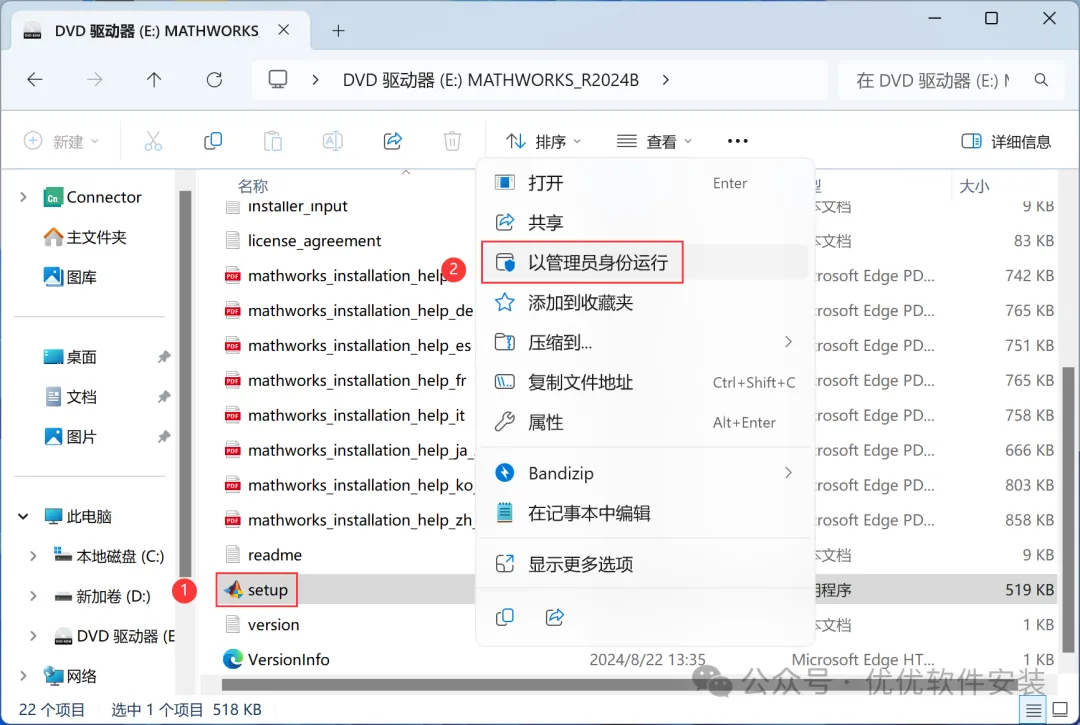Close the DVD drive MATHWORKS tab
1080x725 pixels.
click(283, 30)
